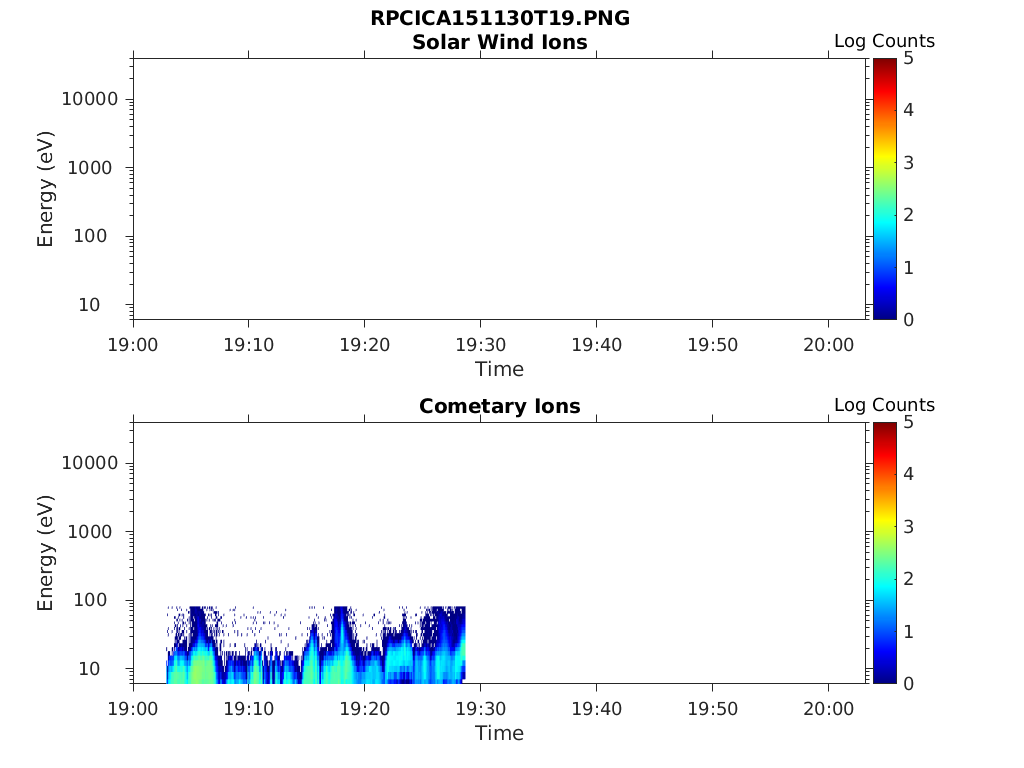This screenshot has height=768, width=1024.
Task: Click the Solar Wind Ions color bar
Action: (884, 189)
